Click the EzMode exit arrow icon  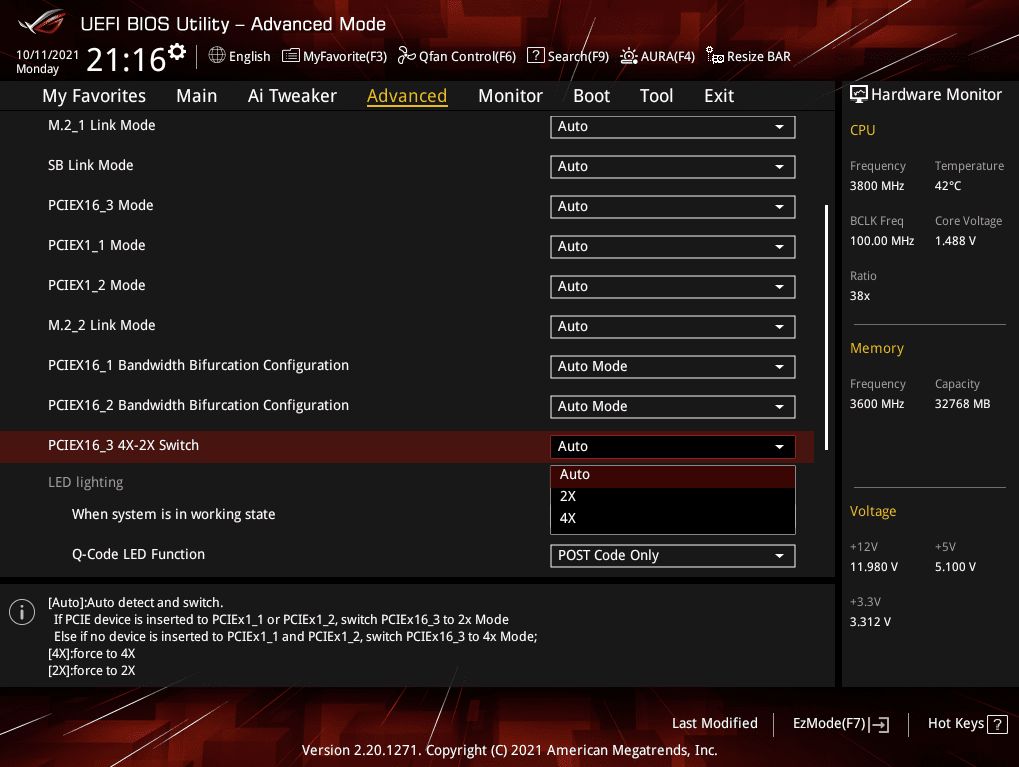click(879, 724)
